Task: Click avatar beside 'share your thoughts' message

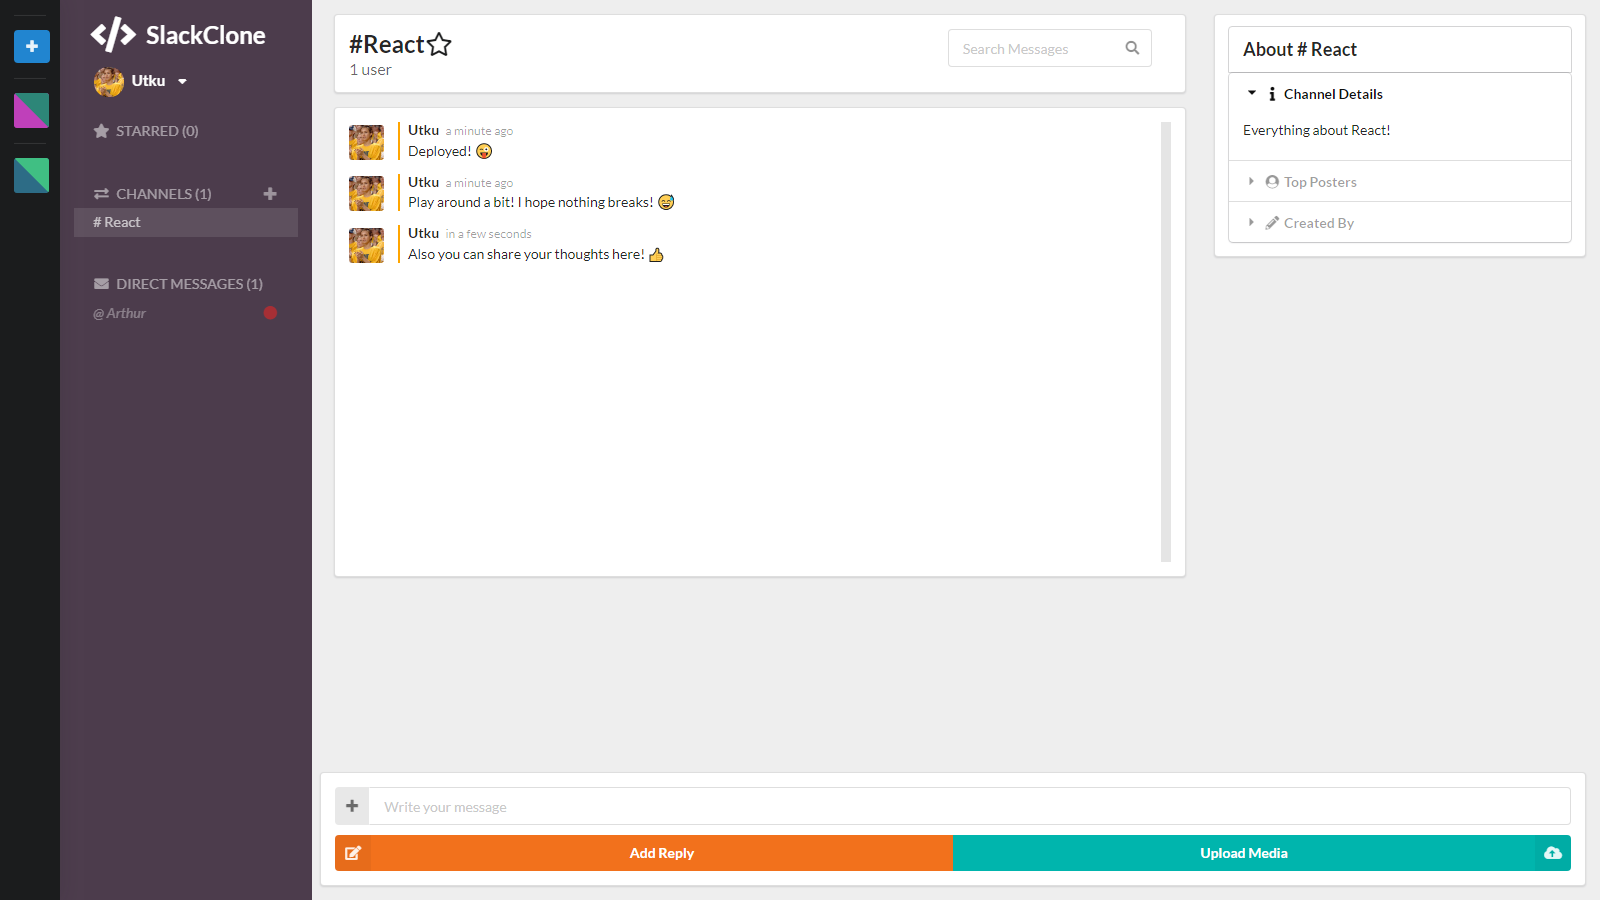Action: tap(366, 245)
